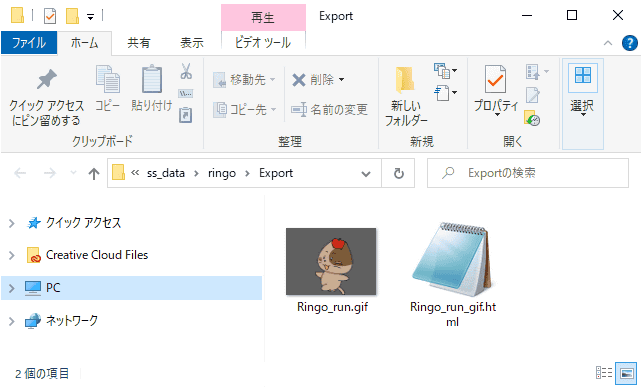Collapse the ribbon with caret arrow

[608, 43]
